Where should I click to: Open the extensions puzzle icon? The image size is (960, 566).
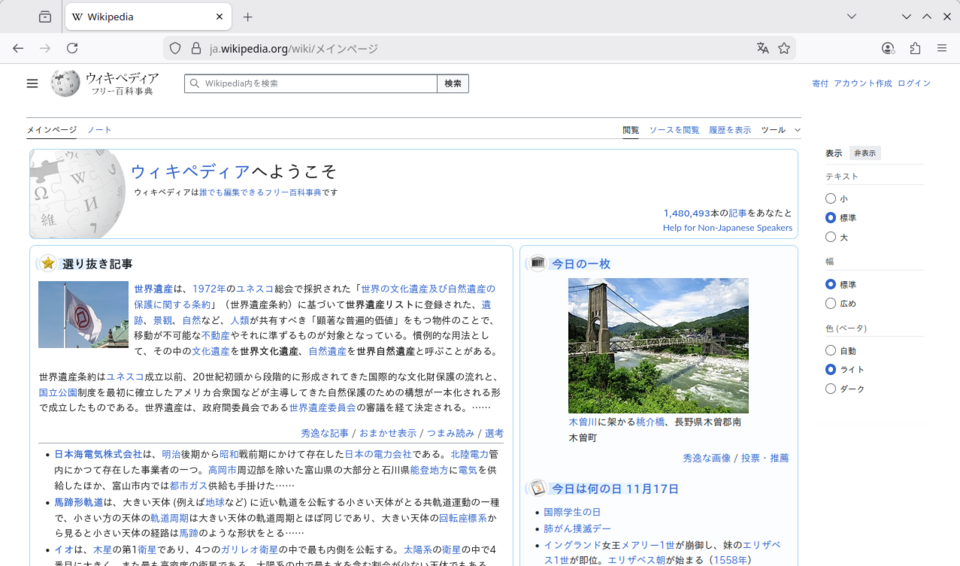coord(915,48)
